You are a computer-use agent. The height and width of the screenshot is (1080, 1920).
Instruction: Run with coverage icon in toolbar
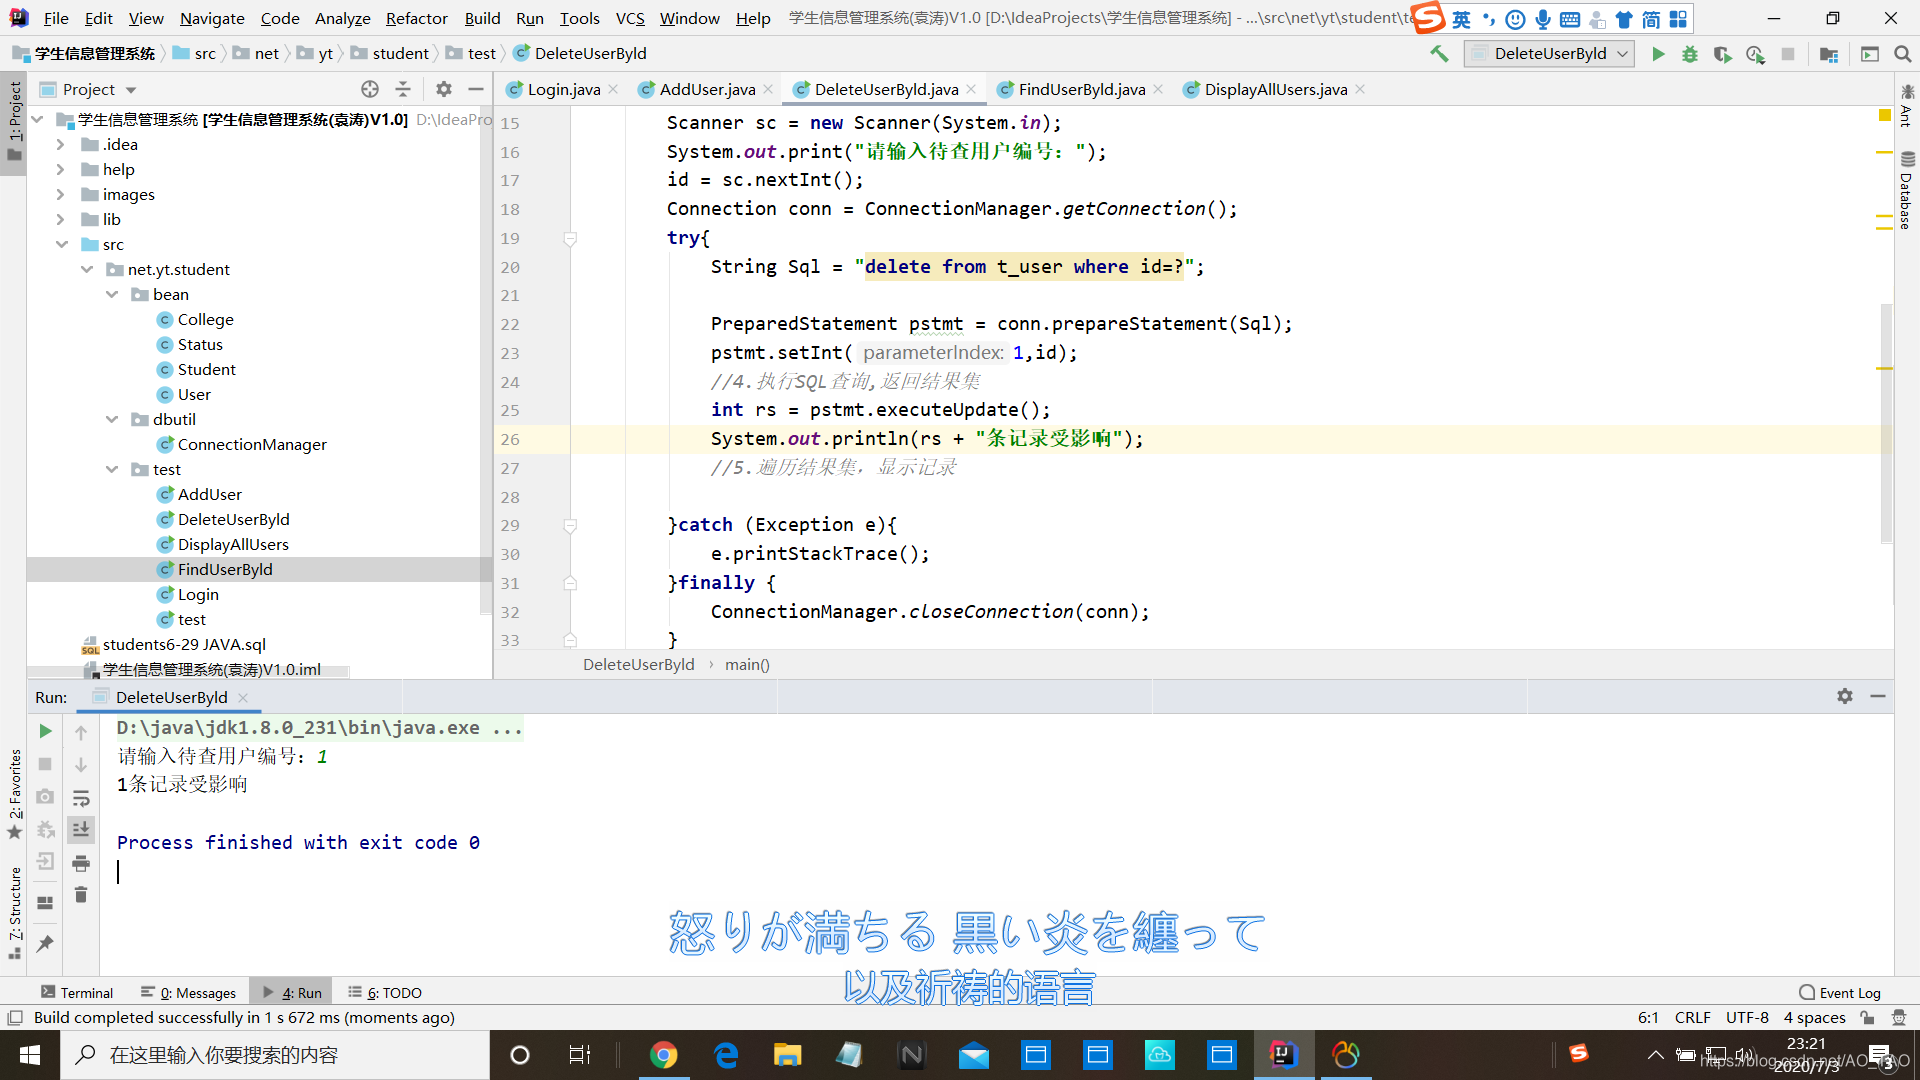tap(1722, 54)
